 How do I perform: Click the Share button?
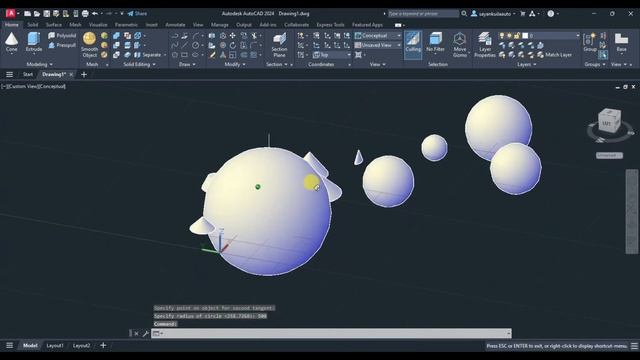(137, 13)
